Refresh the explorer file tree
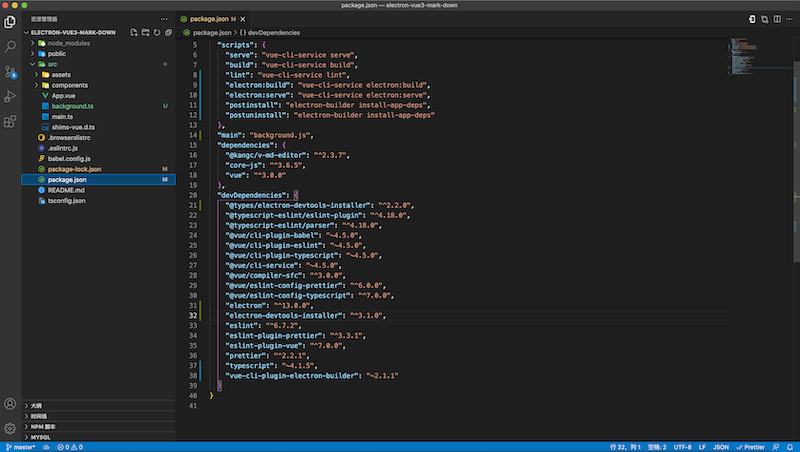Image resolution: width=800 pixels, height=452 pixels. click(157, 32)
